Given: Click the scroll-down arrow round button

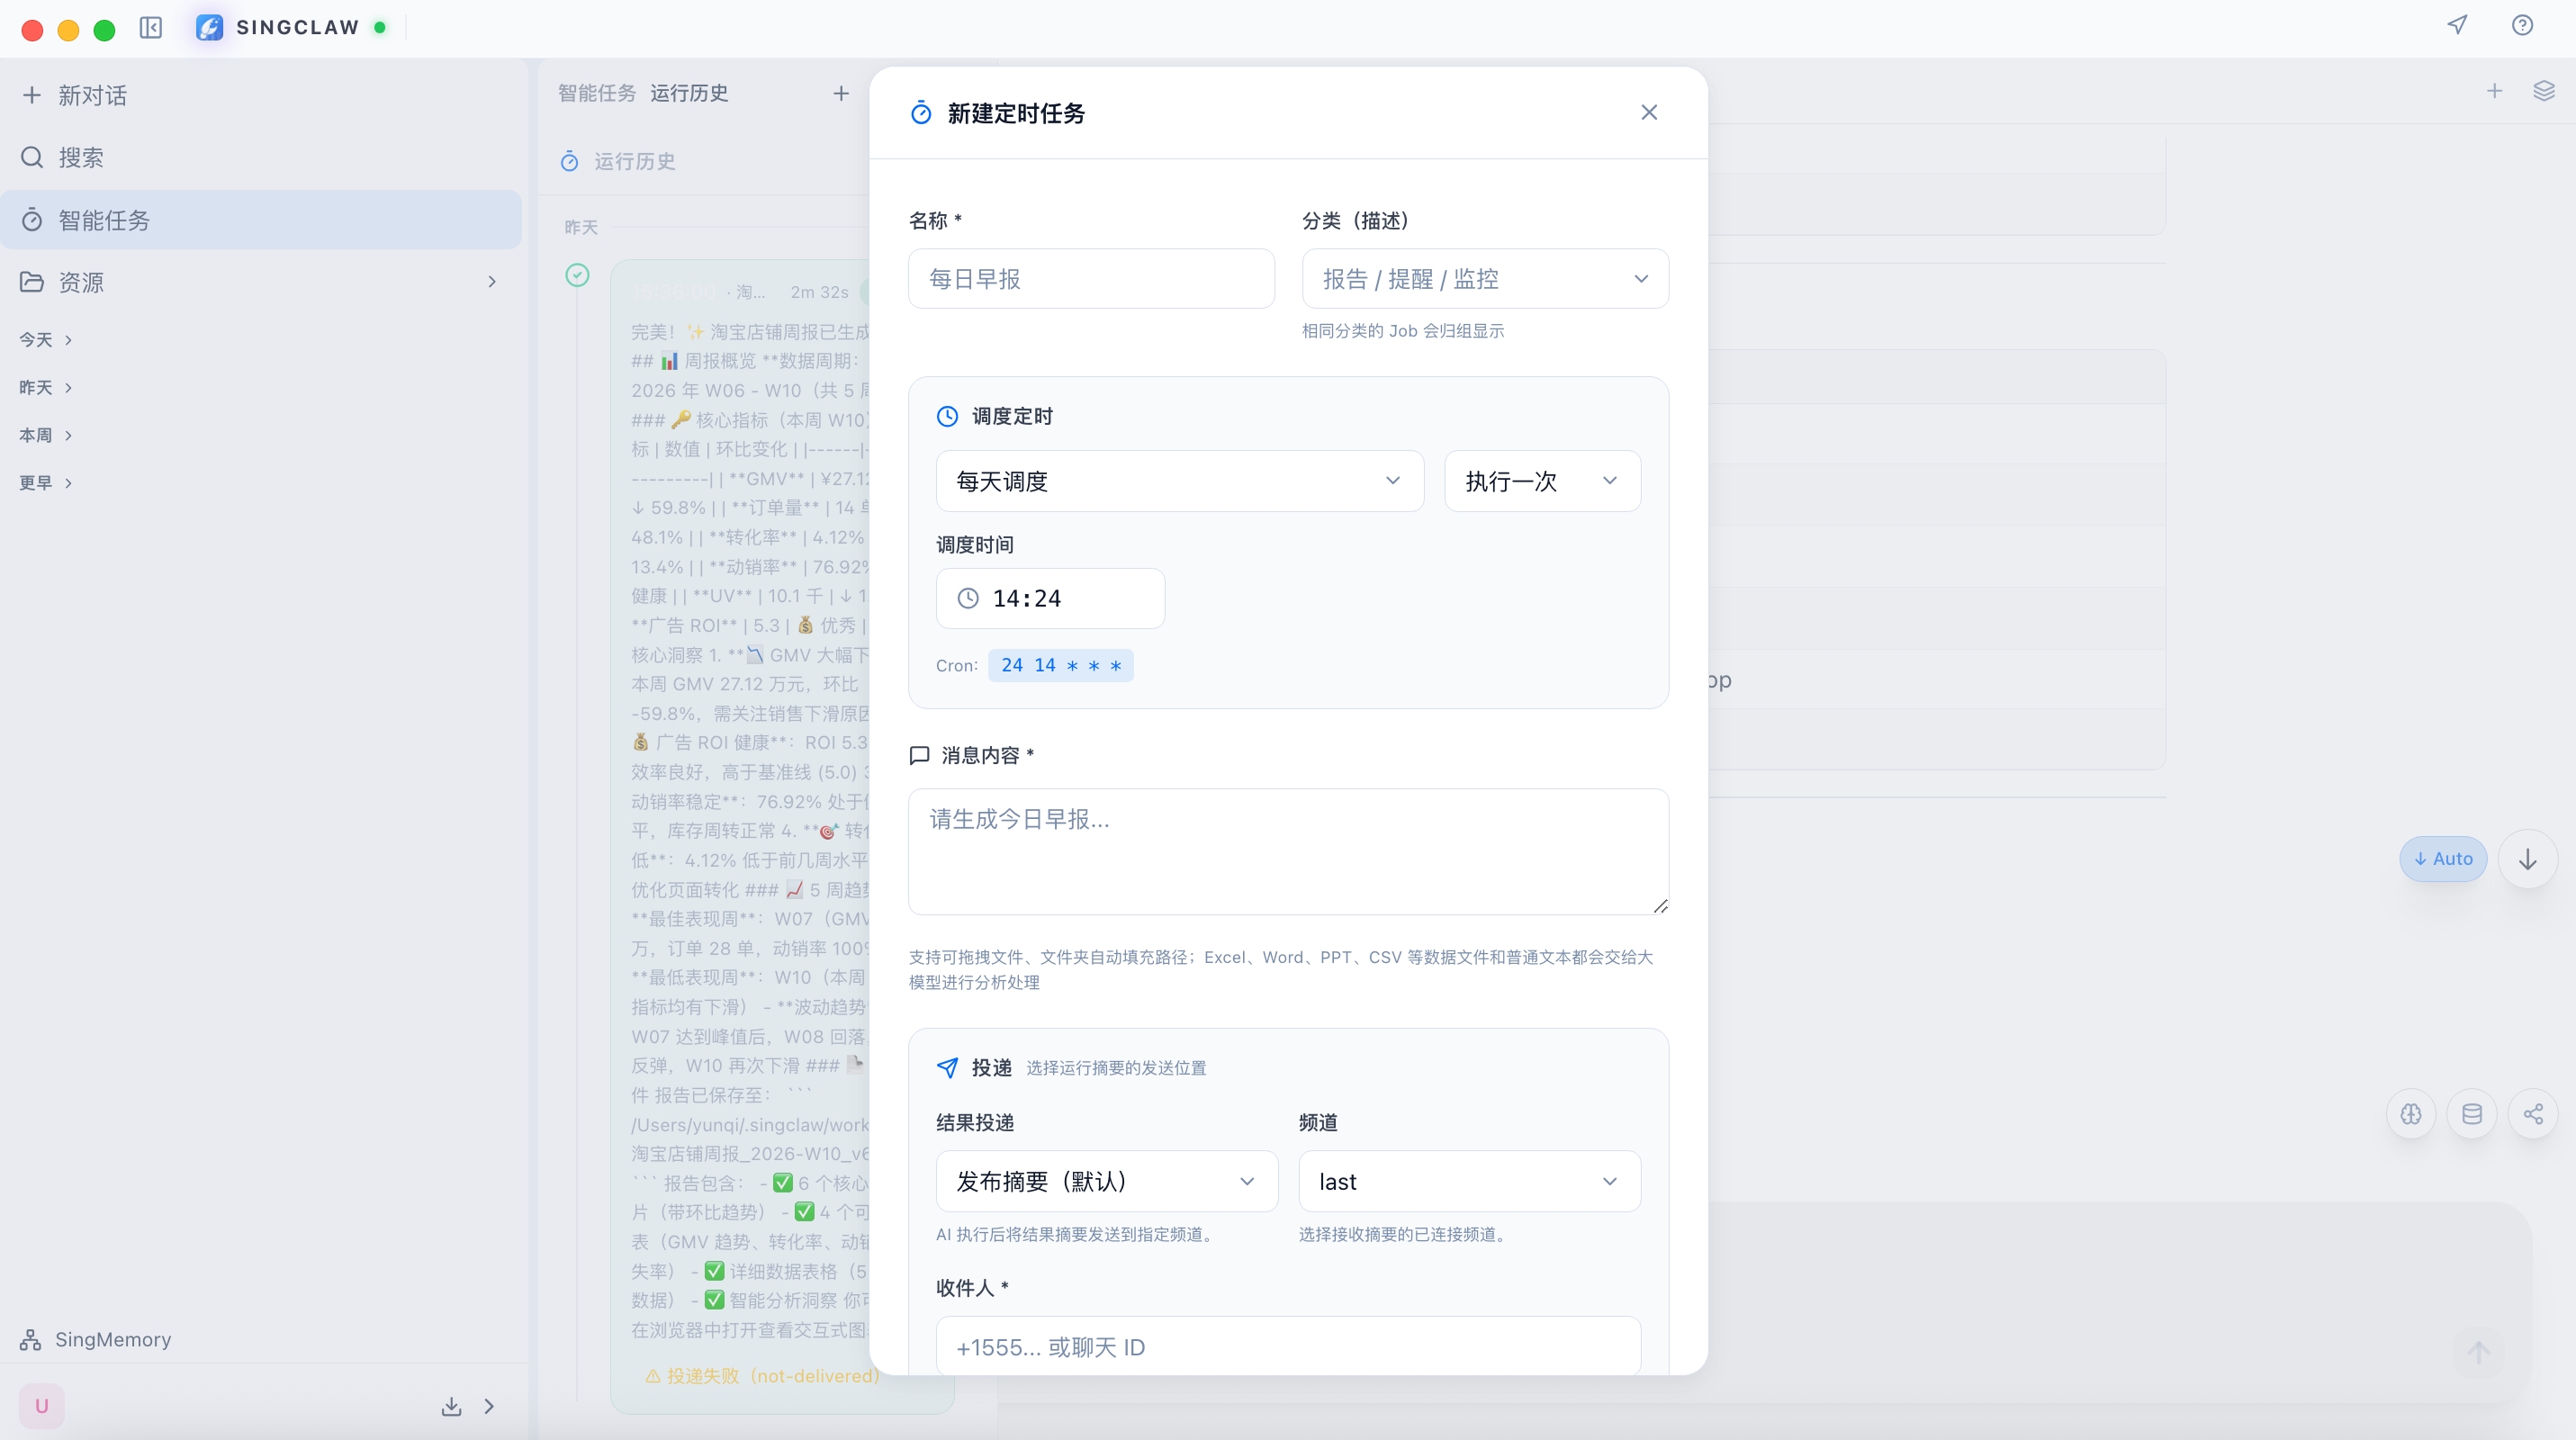Looking at the screenshot, I should 2528,859.
